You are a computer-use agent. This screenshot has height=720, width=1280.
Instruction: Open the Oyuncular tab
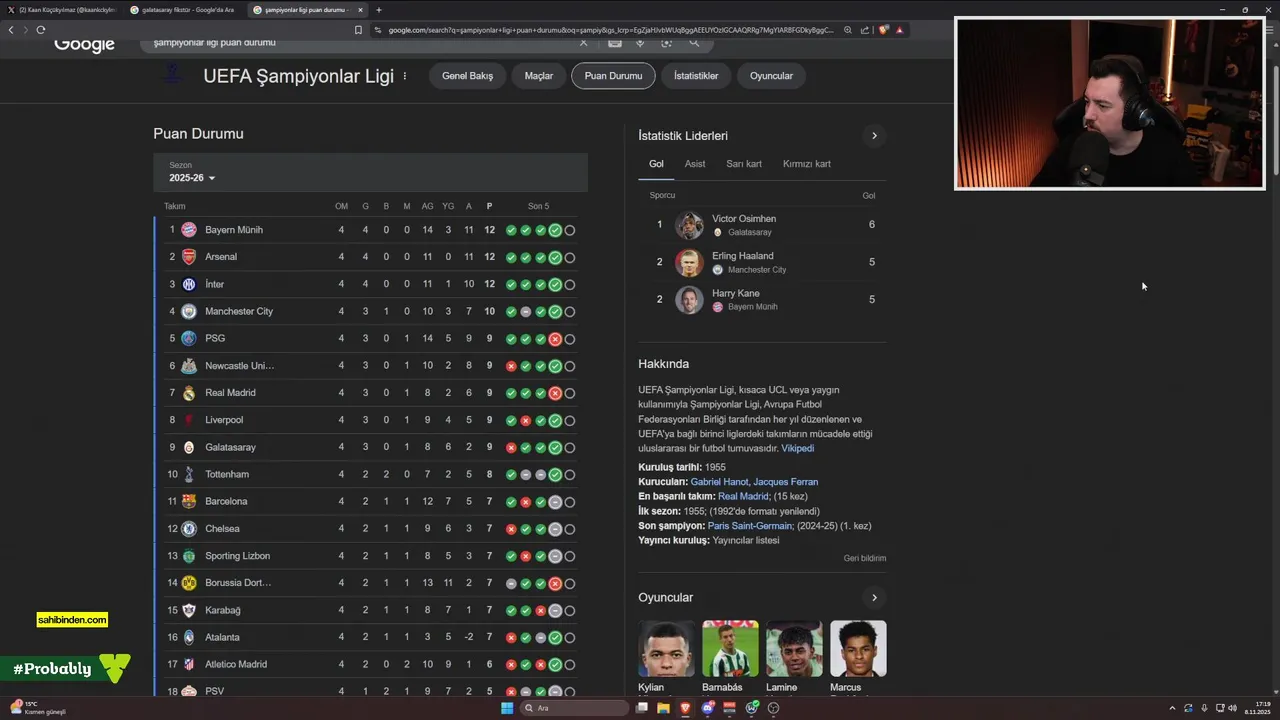pyautogui.click(x=771, y=76)
